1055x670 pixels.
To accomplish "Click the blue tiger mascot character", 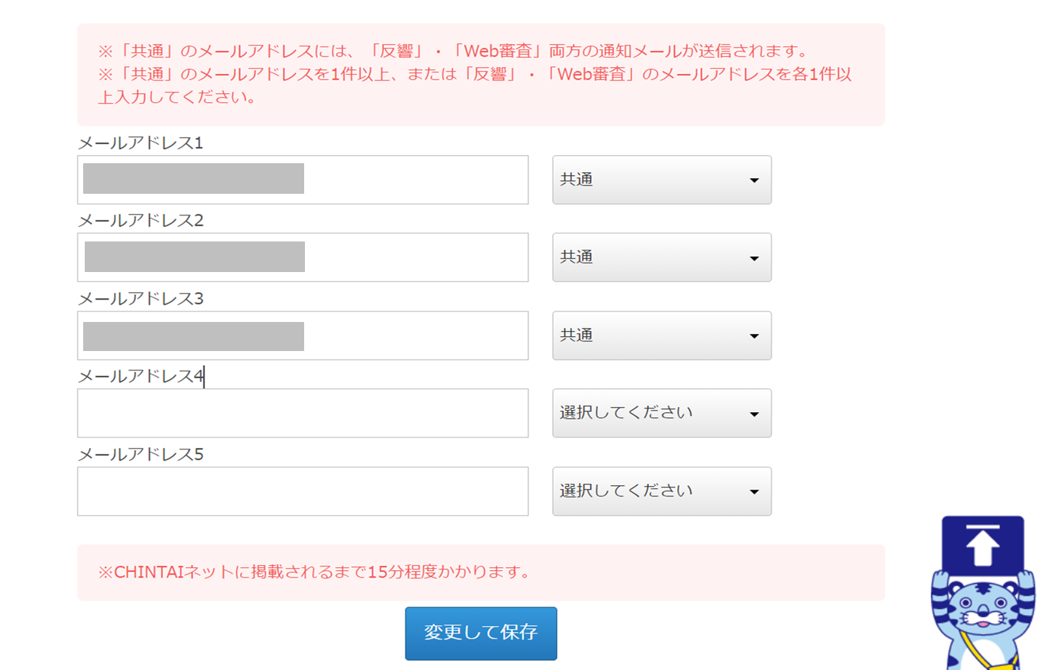I will [982, 620].
